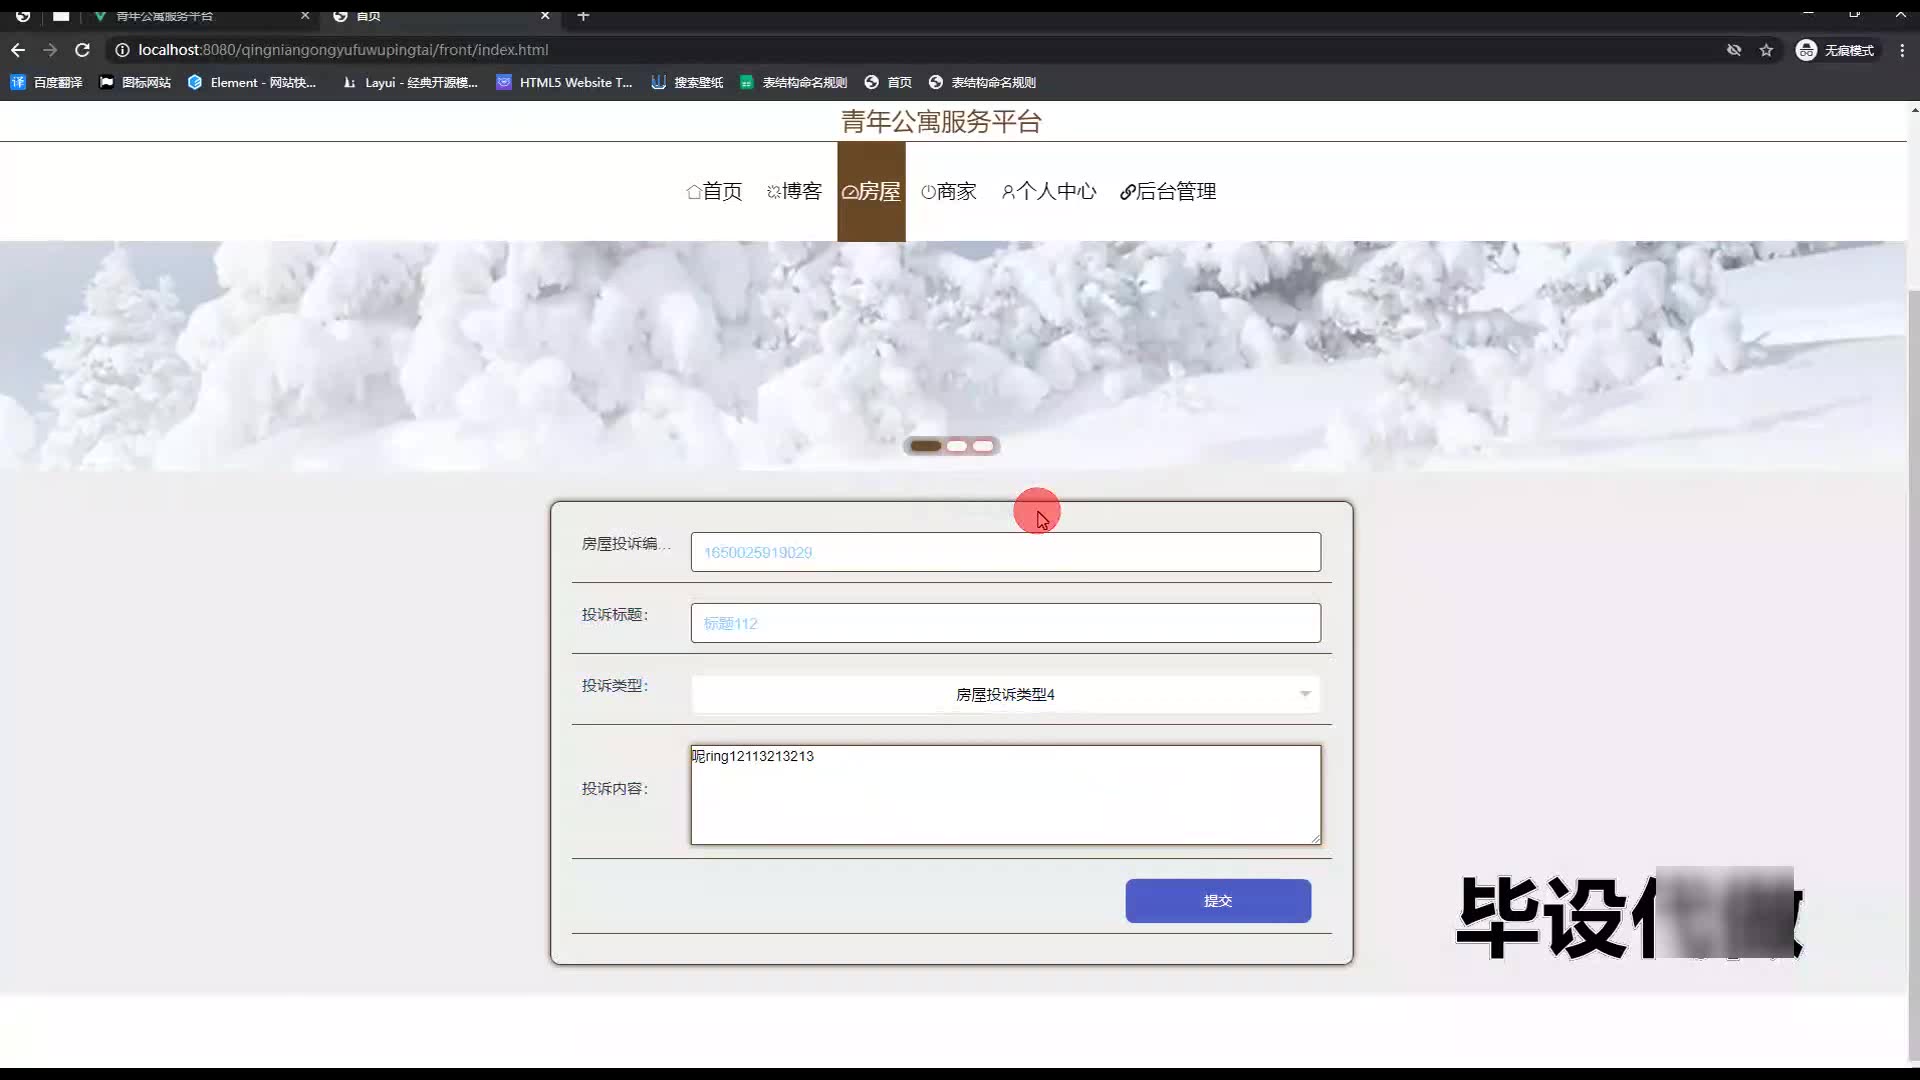The image size is (1920, 1080).
Task: Open the 个人中心 nav menu
Action: [x=1049, y=191]
